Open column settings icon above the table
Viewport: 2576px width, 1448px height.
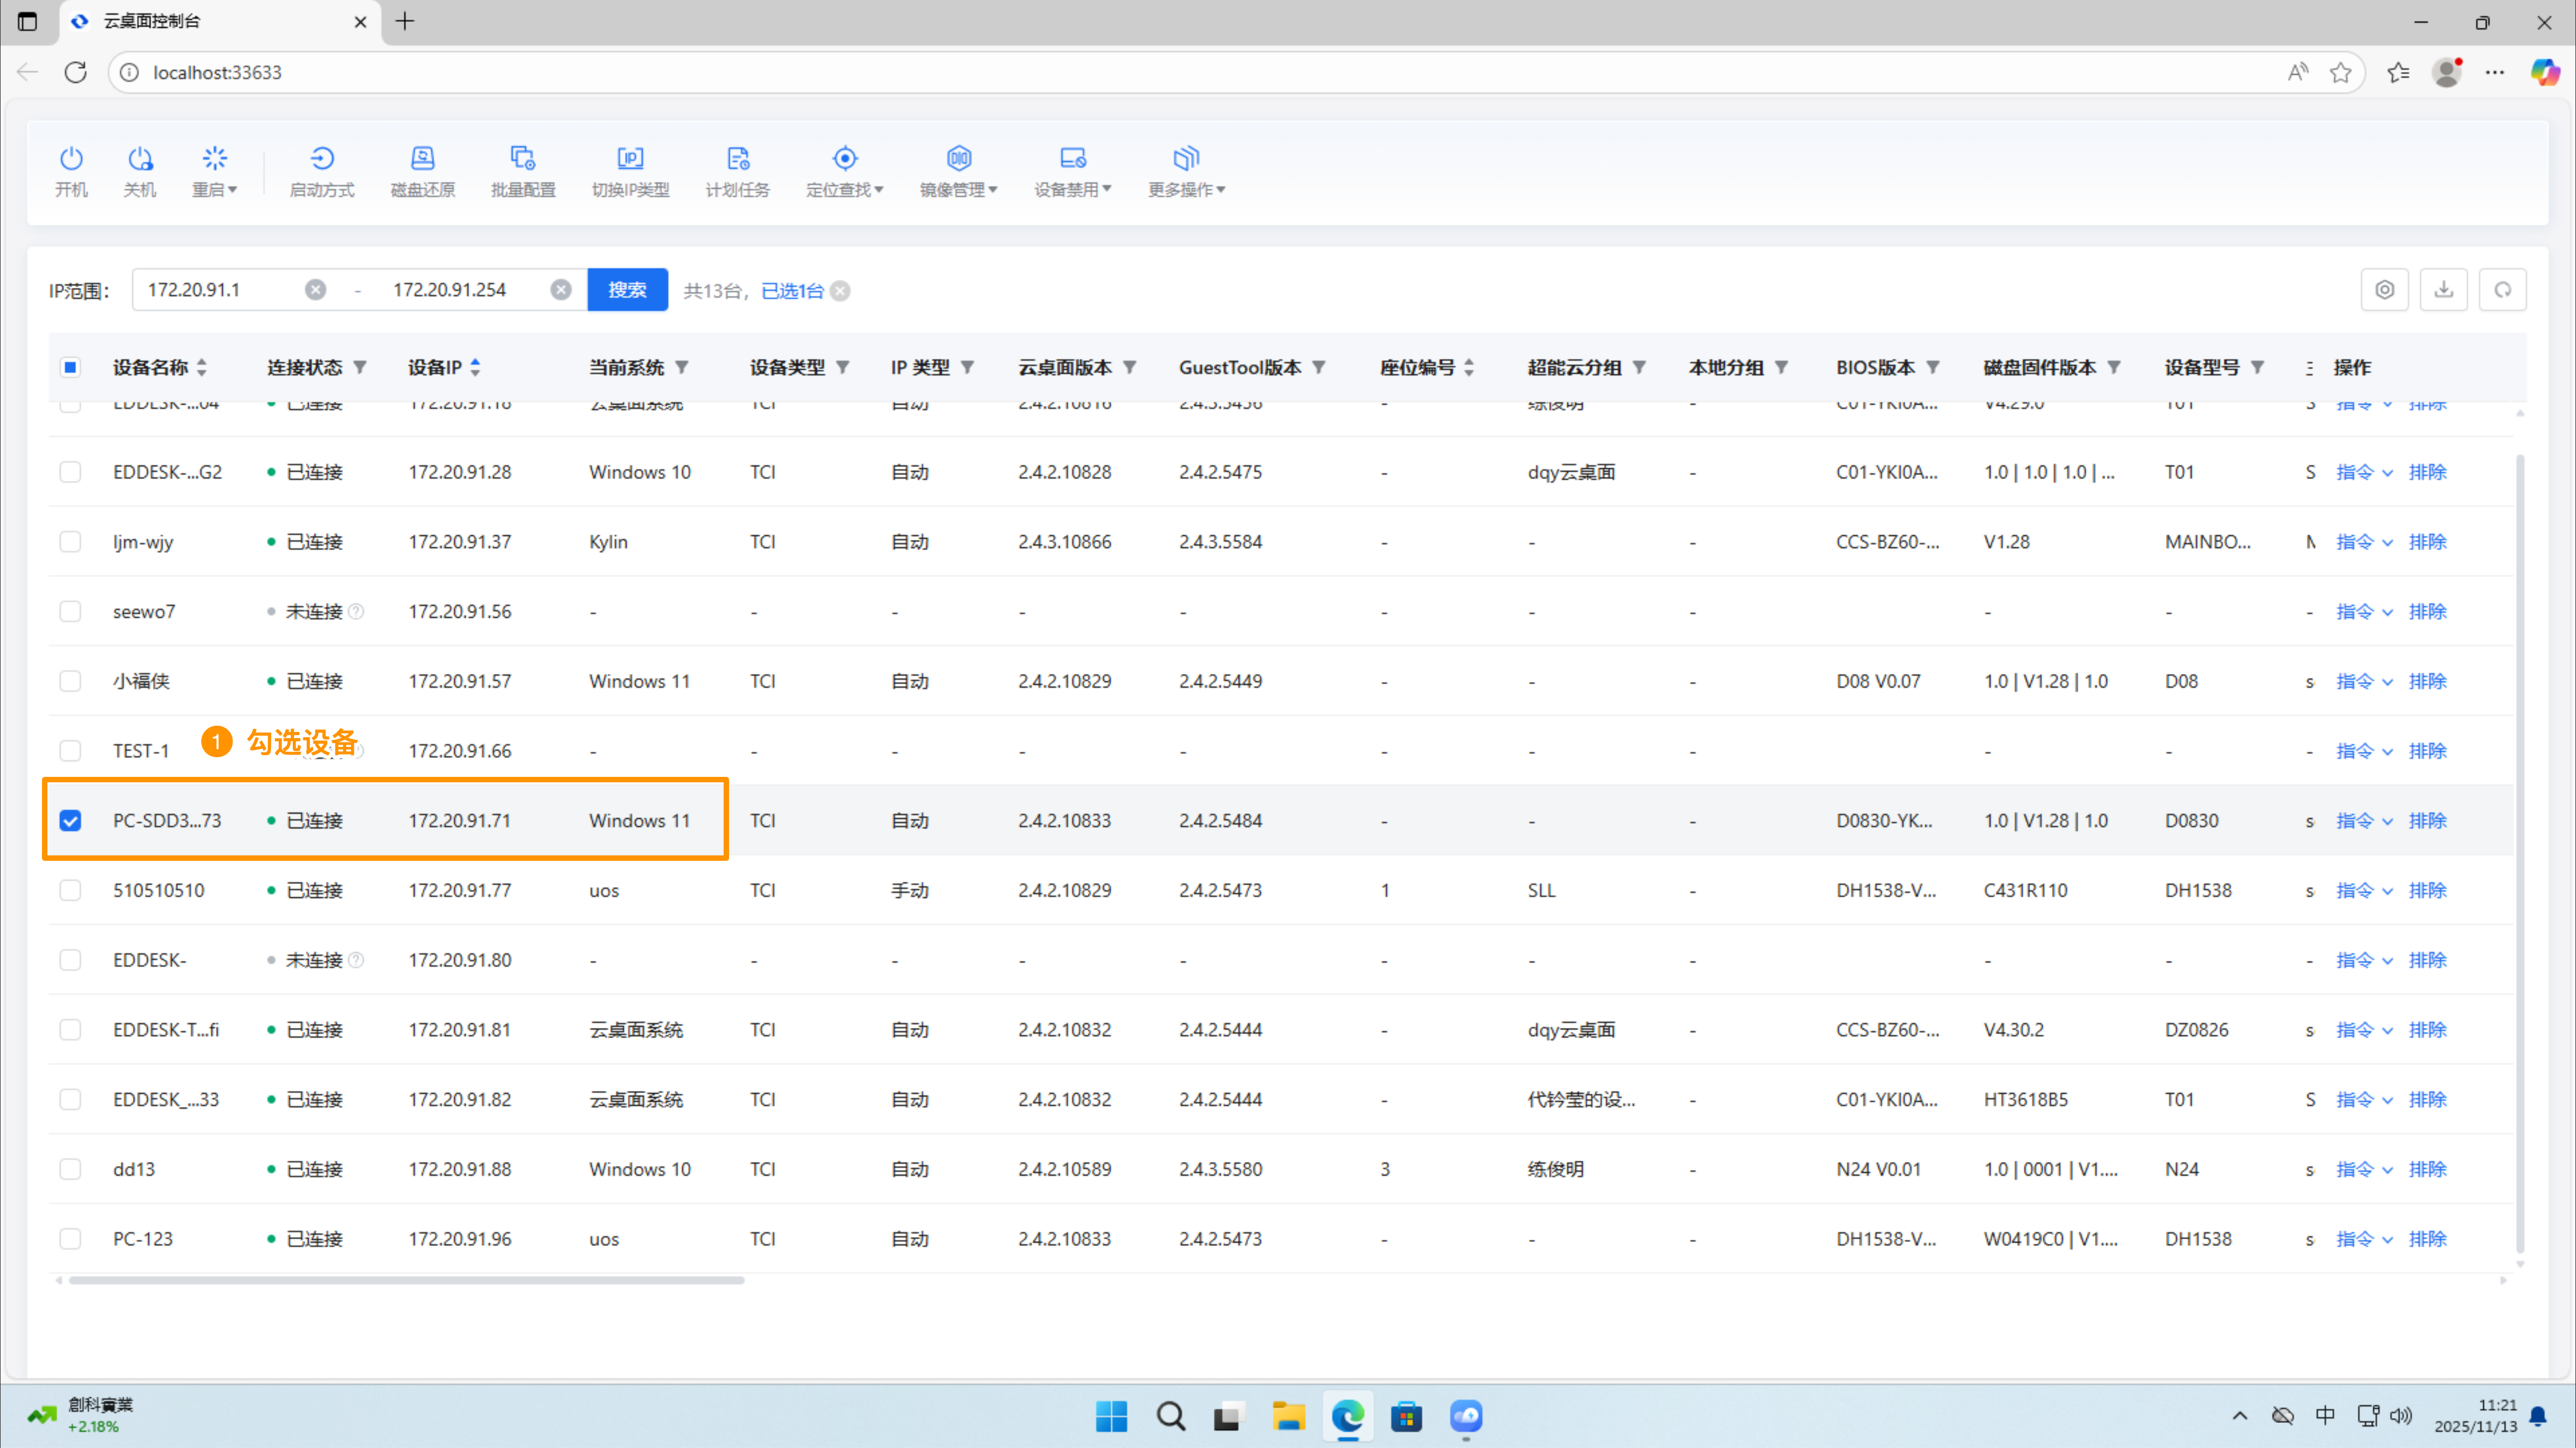coord(2384,290)
